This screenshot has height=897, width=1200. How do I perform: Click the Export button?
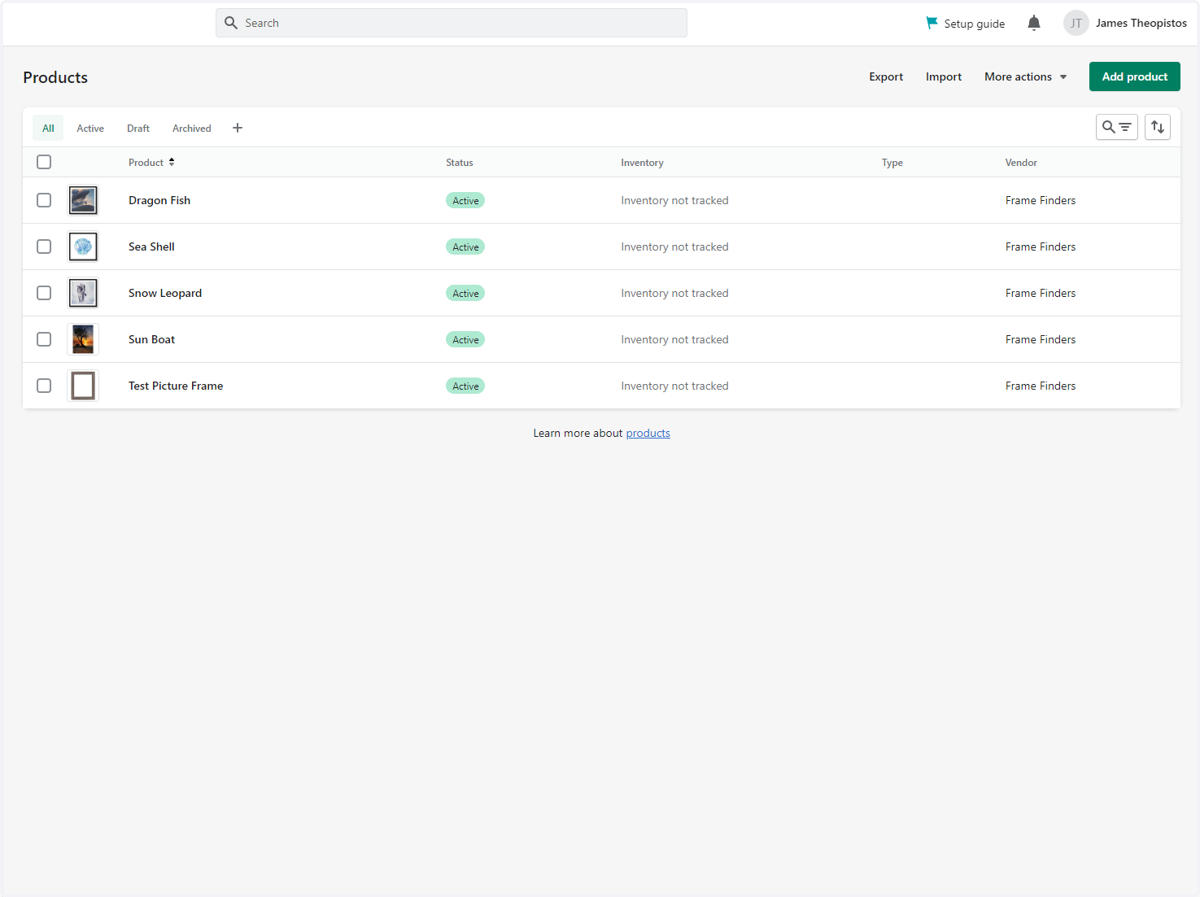coord(886,77)
